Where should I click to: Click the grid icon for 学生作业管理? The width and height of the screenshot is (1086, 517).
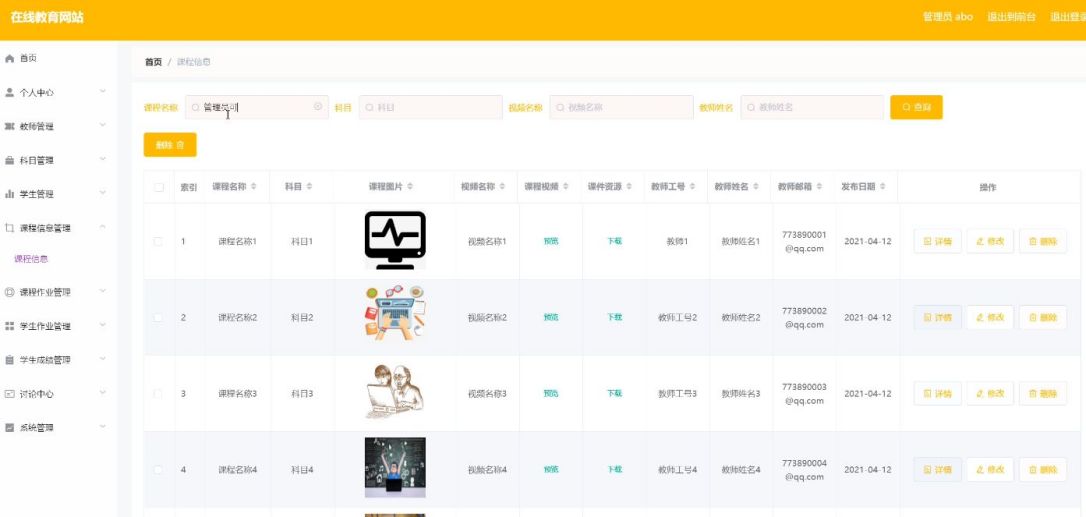pos(10,326)
